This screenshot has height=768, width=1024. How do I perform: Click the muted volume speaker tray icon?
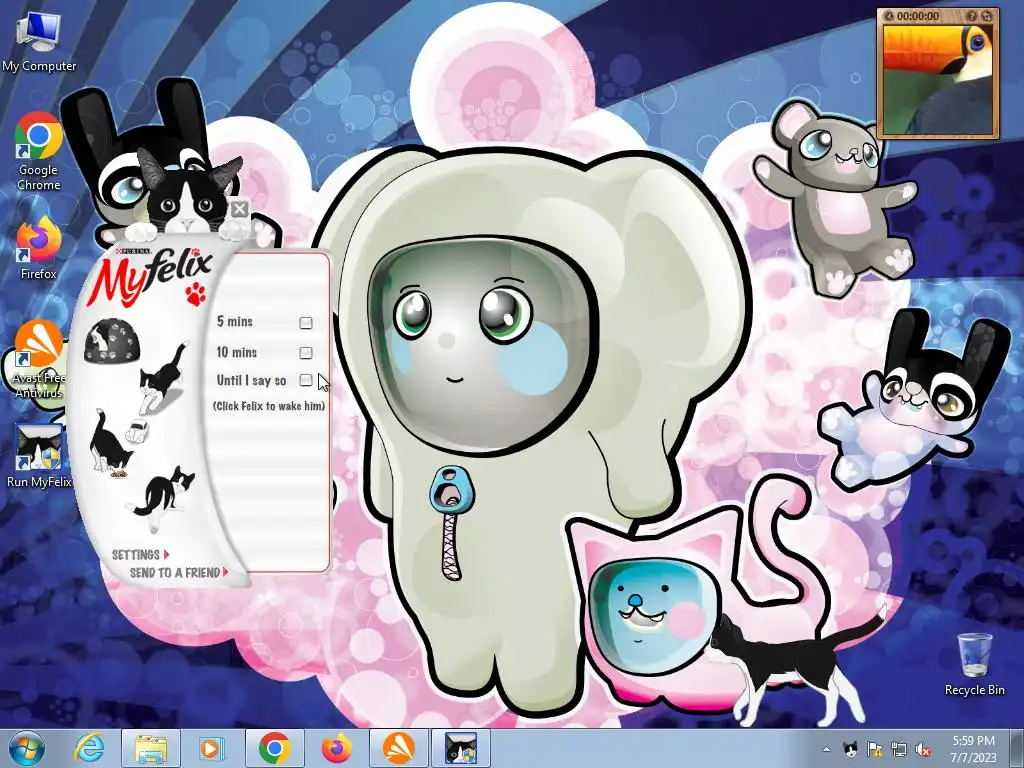pyautogui.click(x=923, y=749)
